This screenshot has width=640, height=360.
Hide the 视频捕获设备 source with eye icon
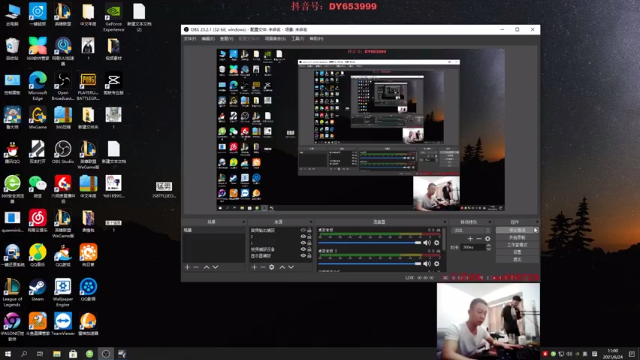click(303, 249)
